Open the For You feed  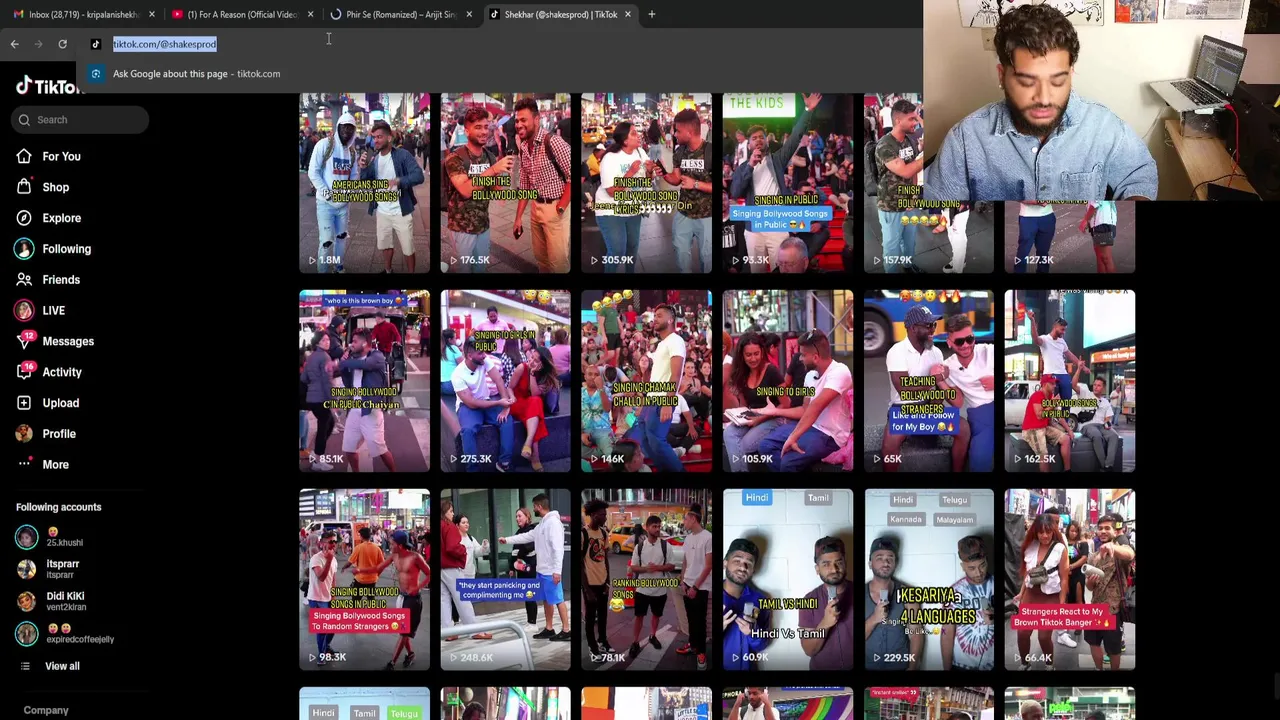tap(61, 156)
